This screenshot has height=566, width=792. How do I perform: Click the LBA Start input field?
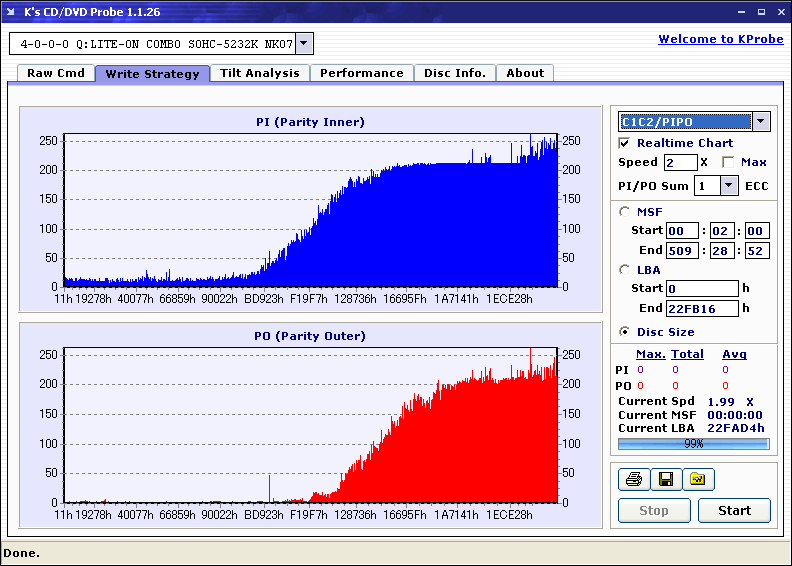pyautogui.click(x=702, y=289)
